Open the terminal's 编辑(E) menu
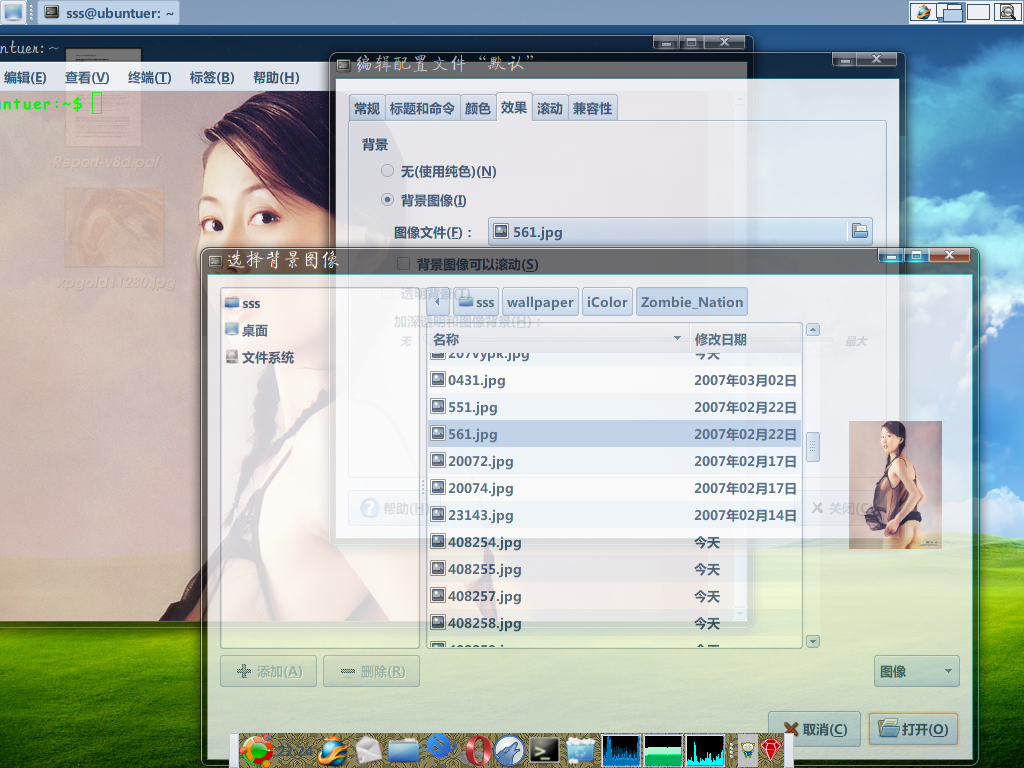 [x=25, y=78]
